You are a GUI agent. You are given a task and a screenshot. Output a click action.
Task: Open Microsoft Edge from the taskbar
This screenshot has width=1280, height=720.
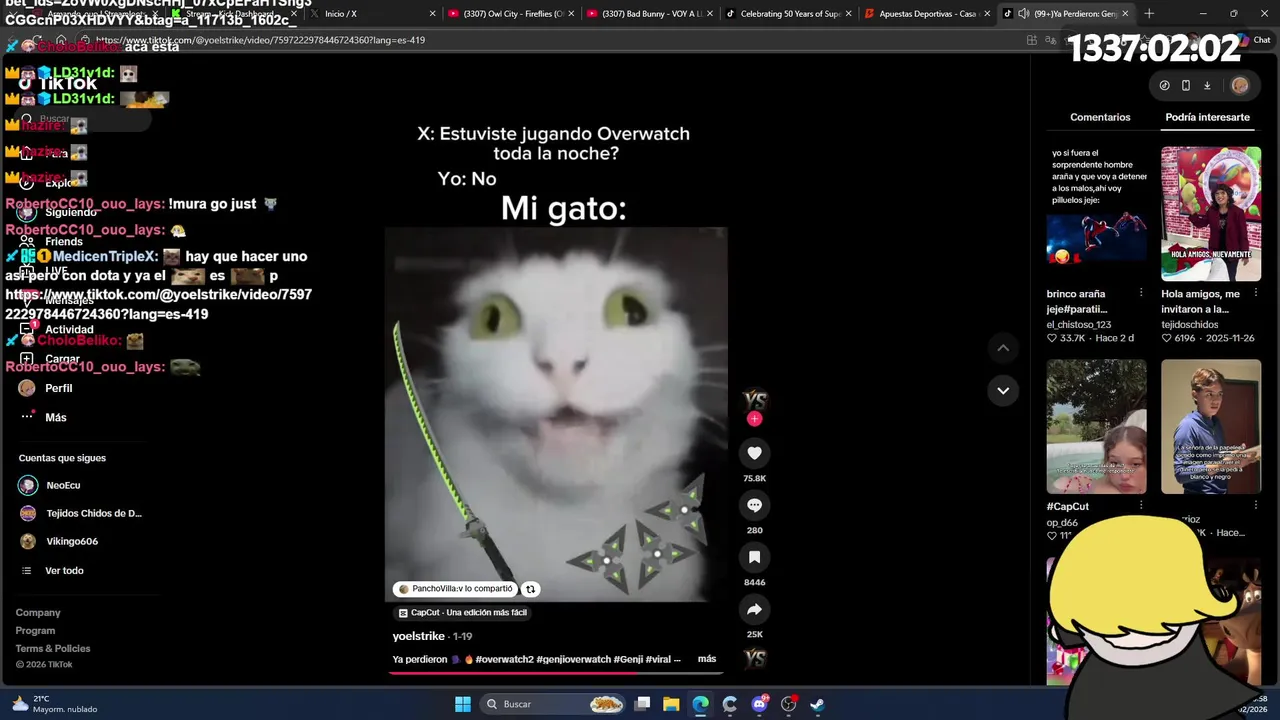pos(700,704)
